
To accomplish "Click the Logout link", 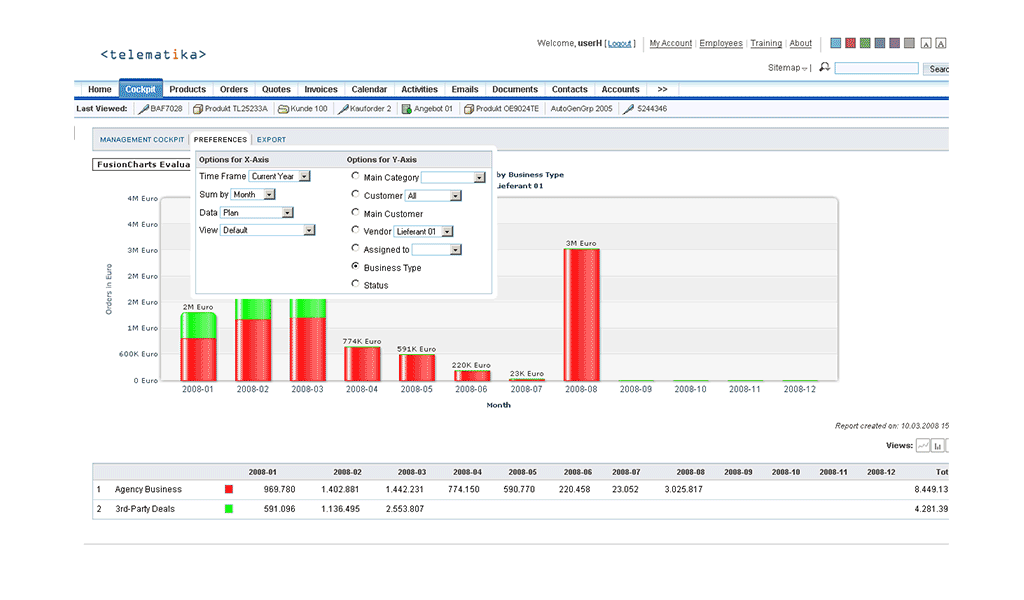I will tap(620, 44).
